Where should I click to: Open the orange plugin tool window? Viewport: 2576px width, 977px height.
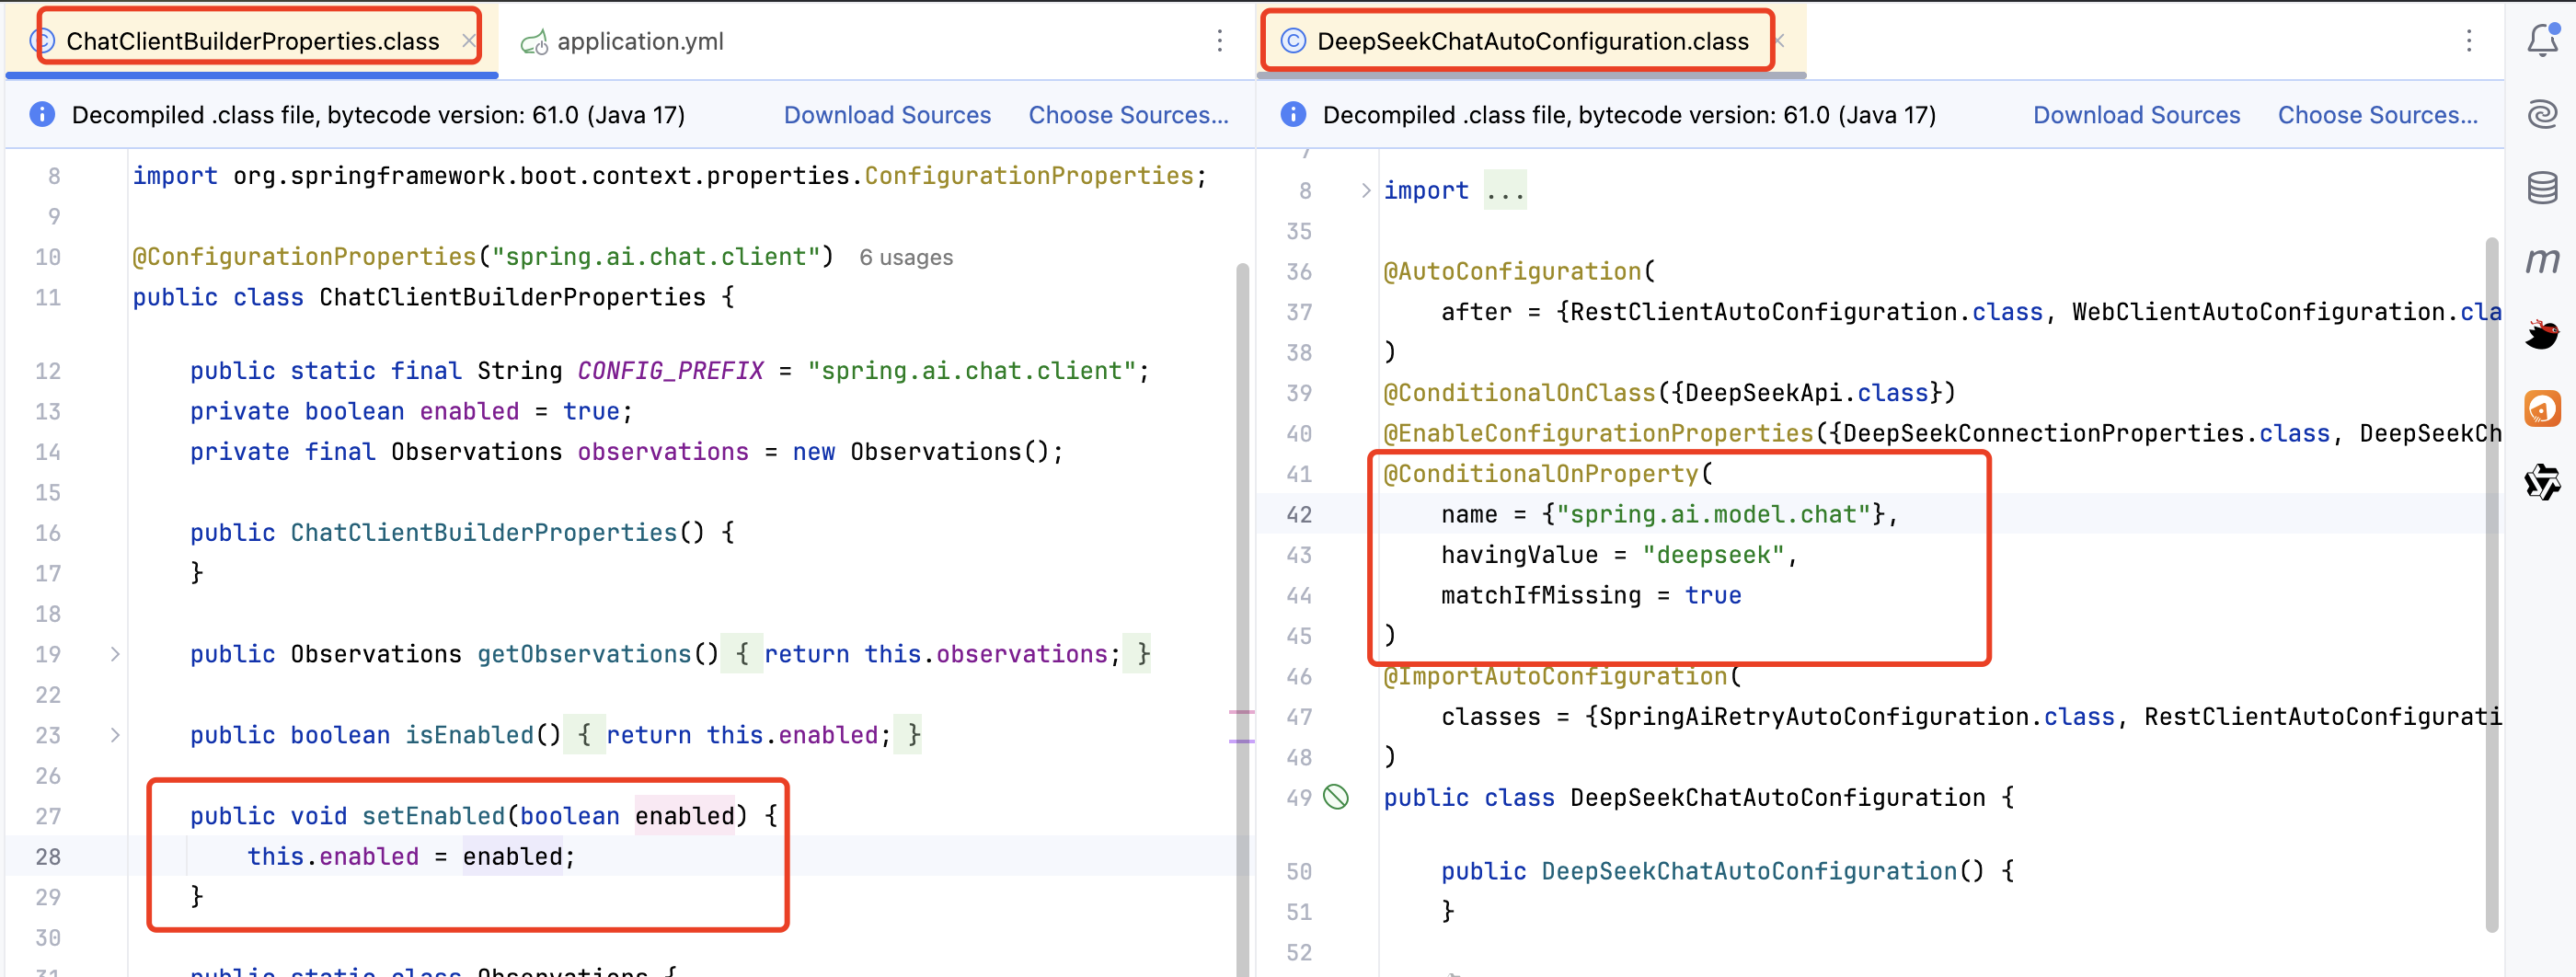2542,408
